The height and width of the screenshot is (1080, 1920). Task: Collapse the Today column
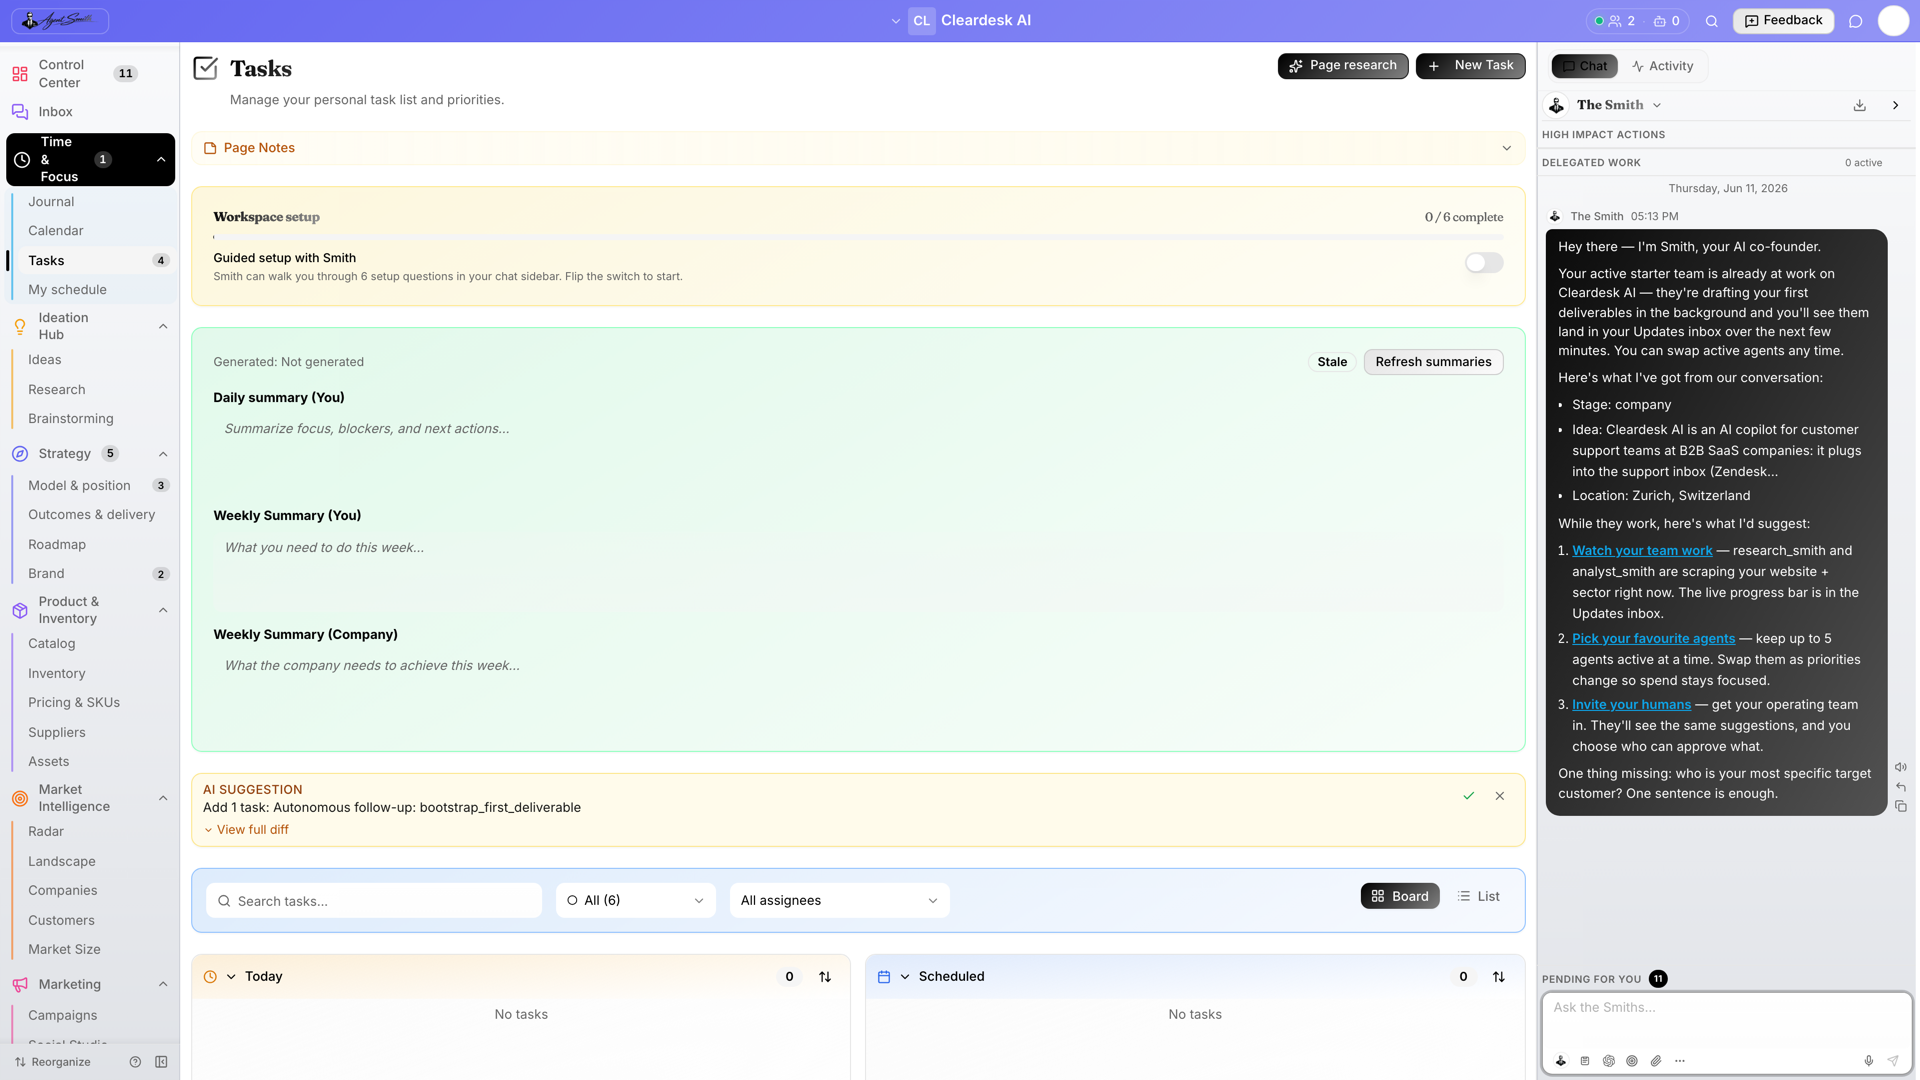point(231,977)
